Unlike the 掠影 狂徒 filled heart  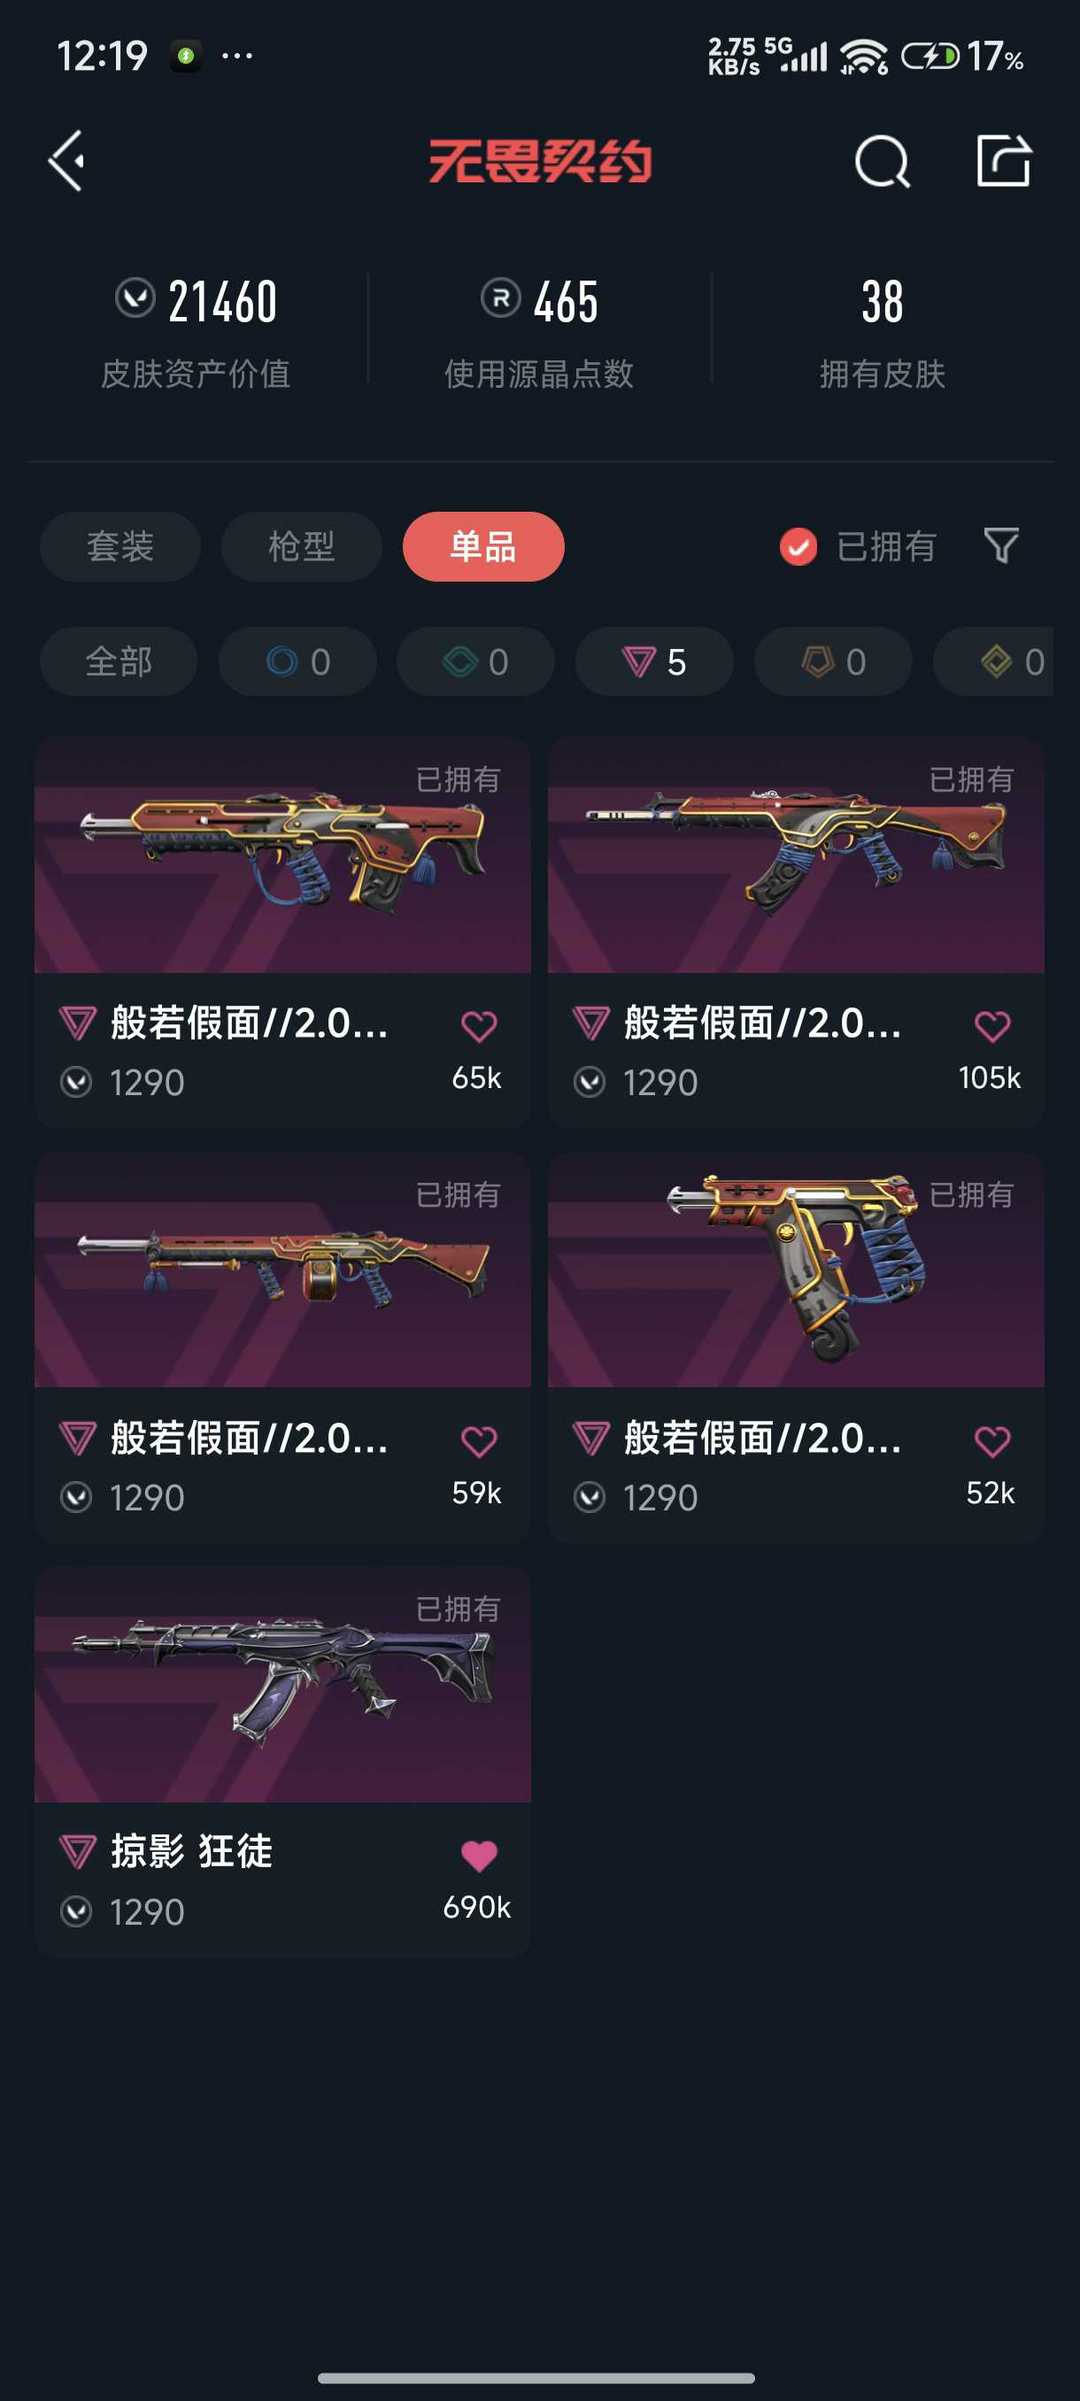point(479,1855)
